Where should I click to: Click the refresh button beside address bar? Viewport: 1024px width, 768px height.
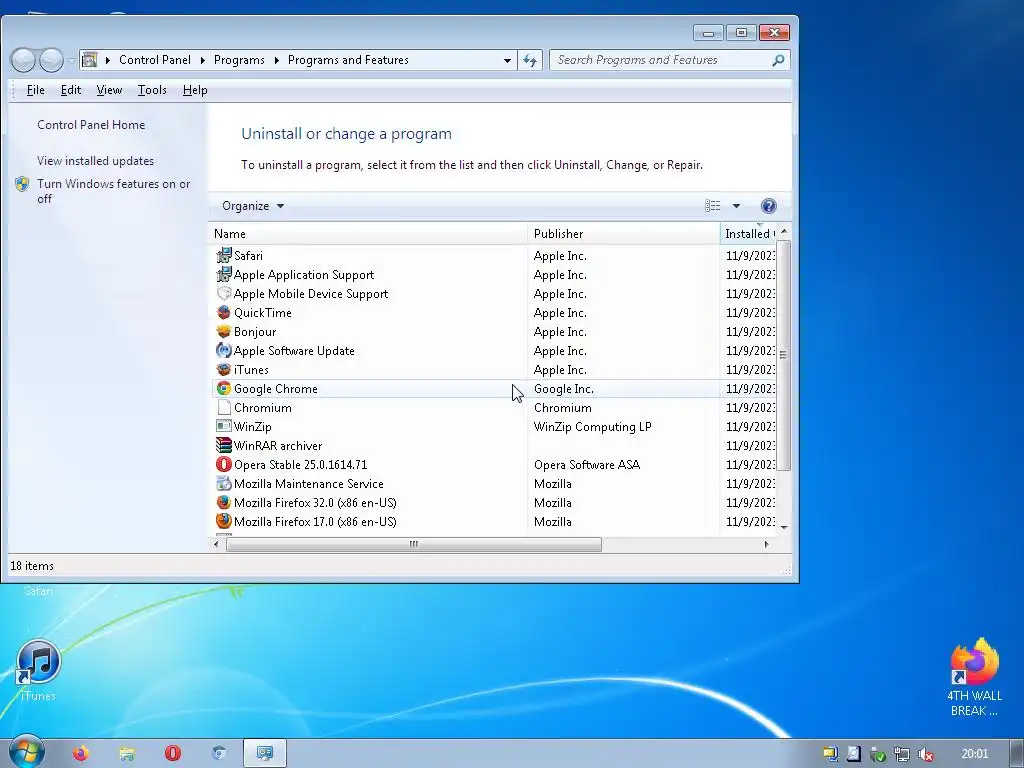point(530,60)
